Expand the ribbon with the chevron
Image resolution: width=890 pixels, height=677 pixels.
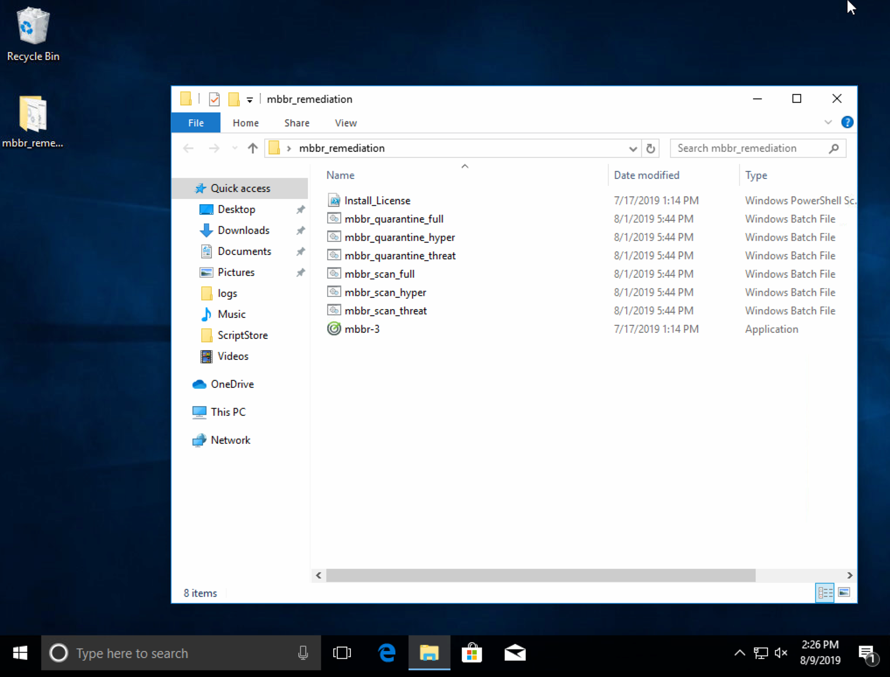(x=828, y=122)
